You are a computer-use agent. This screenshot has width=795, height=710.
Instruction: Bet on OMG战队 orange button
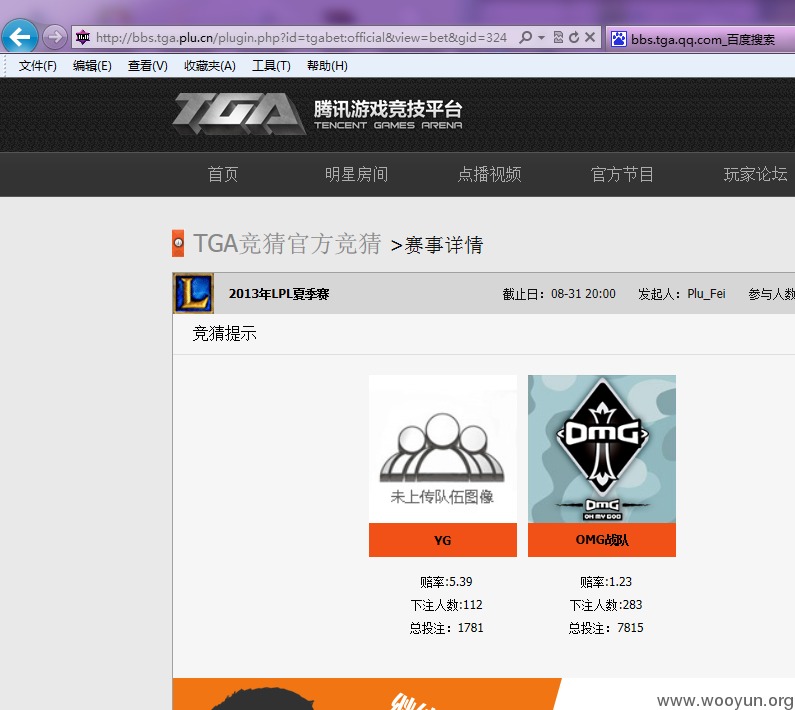[602, 540]
